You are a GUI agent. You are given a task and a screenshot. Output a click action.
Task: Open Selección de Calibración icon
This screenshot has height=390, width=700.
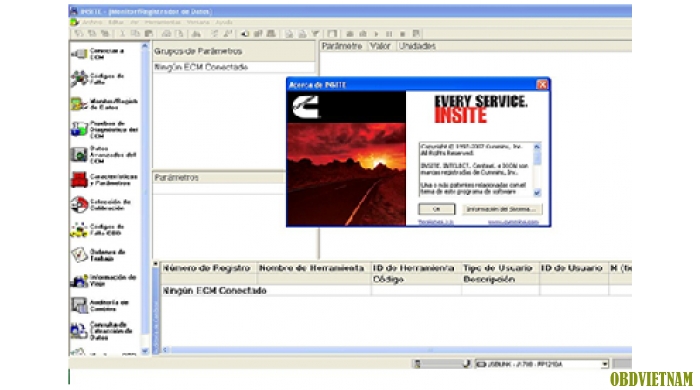79,205
